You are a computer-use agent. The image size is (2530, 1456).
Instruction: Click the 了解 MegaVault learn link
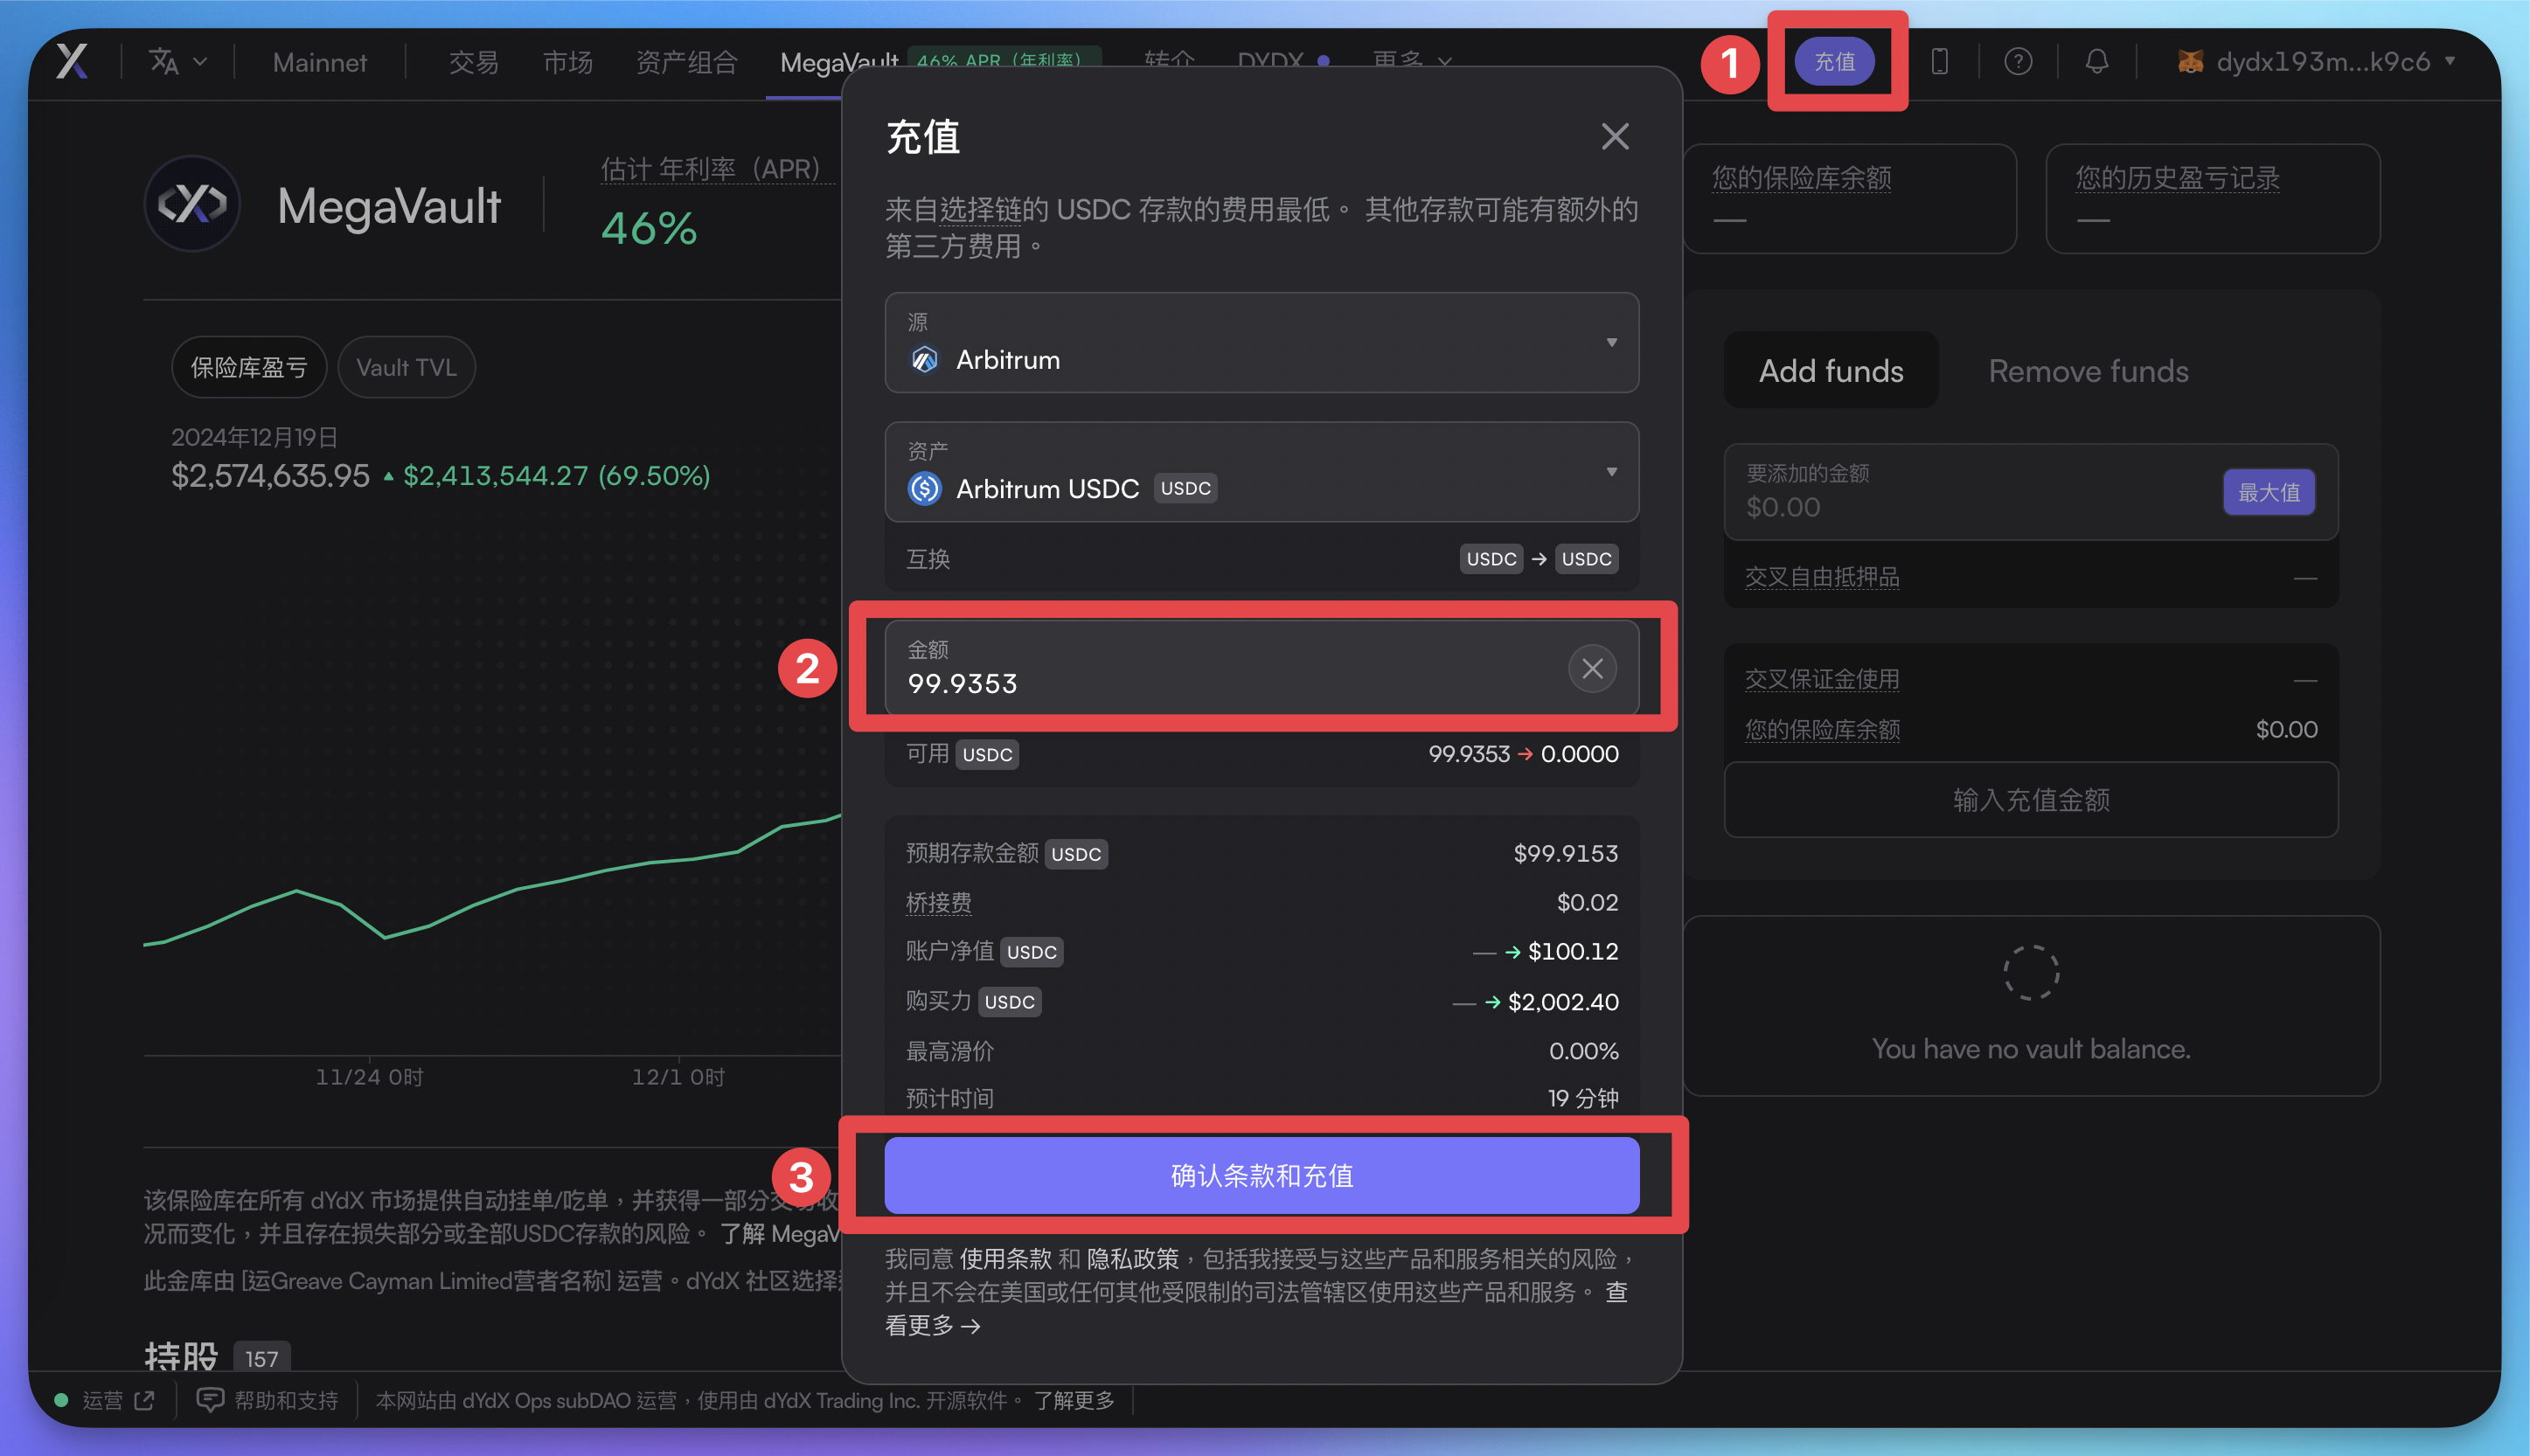[779, 1233]
